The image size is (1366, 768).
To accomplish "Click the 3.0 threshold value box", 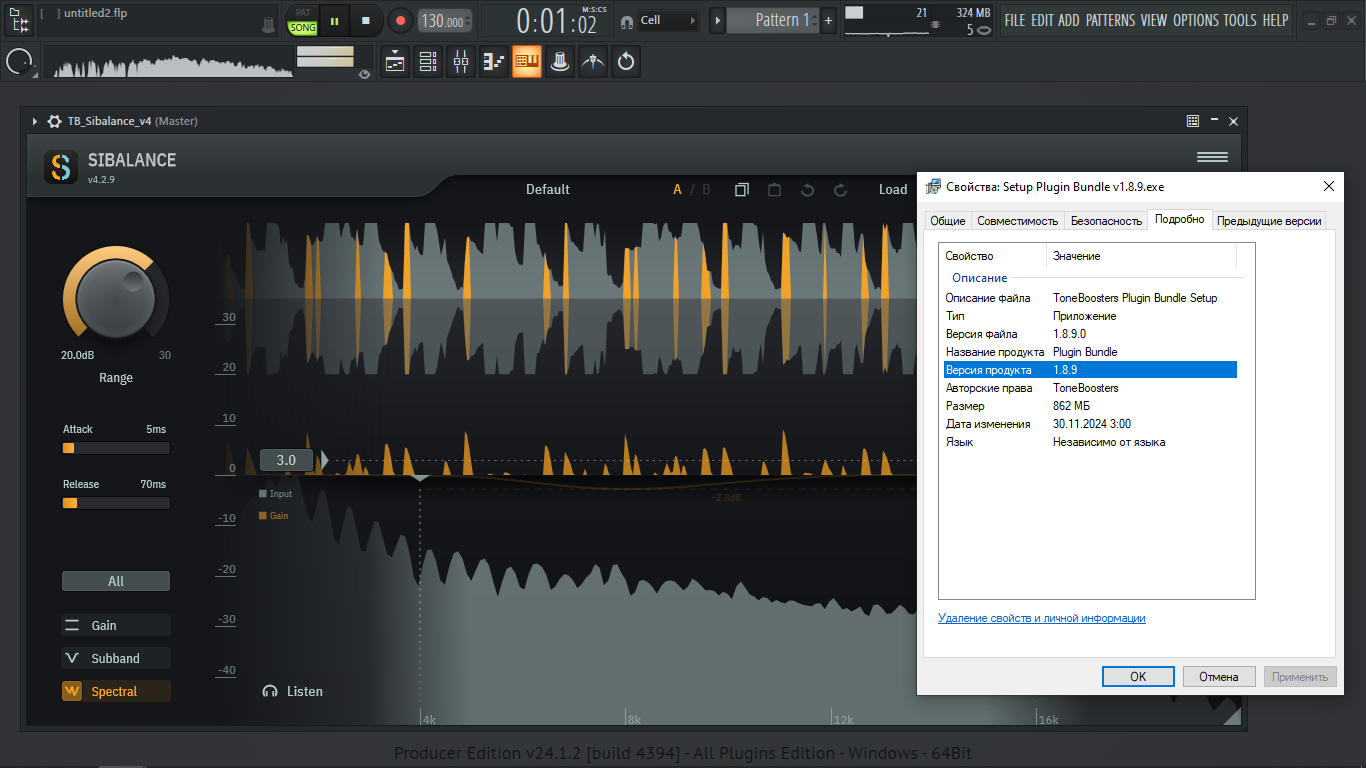I will (286, 460).
